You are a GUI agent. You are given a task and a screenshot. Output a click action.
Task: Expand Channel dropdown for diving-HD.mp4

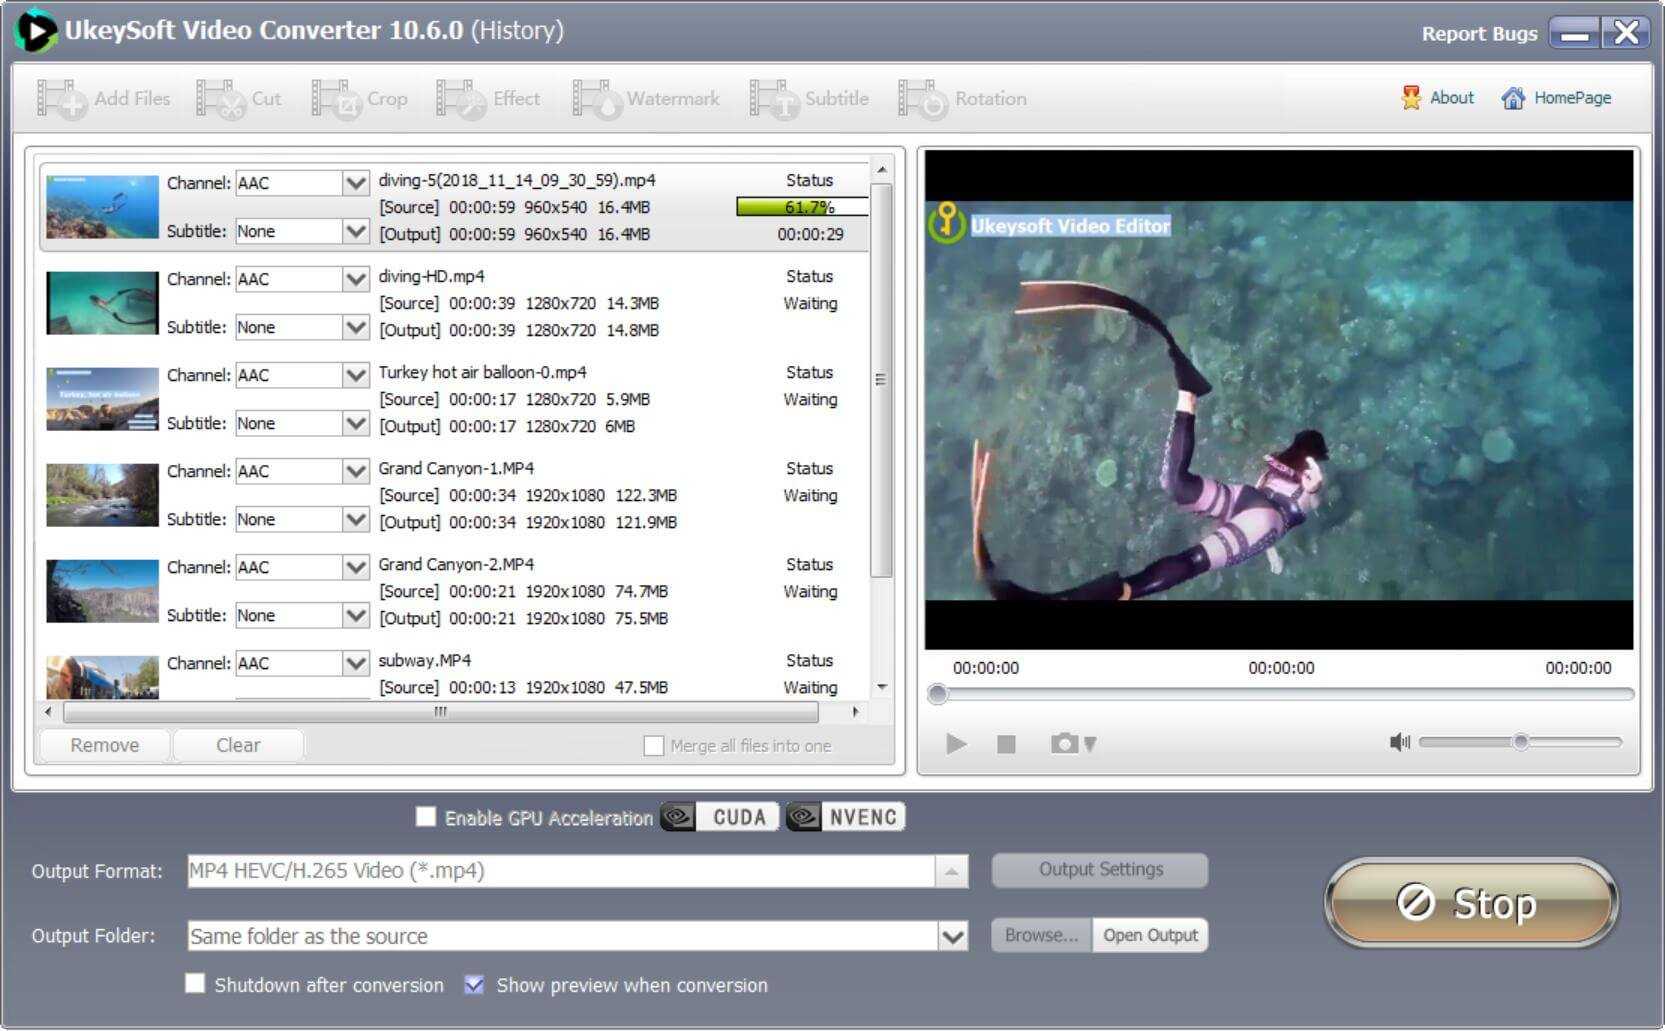pos(355,279)
